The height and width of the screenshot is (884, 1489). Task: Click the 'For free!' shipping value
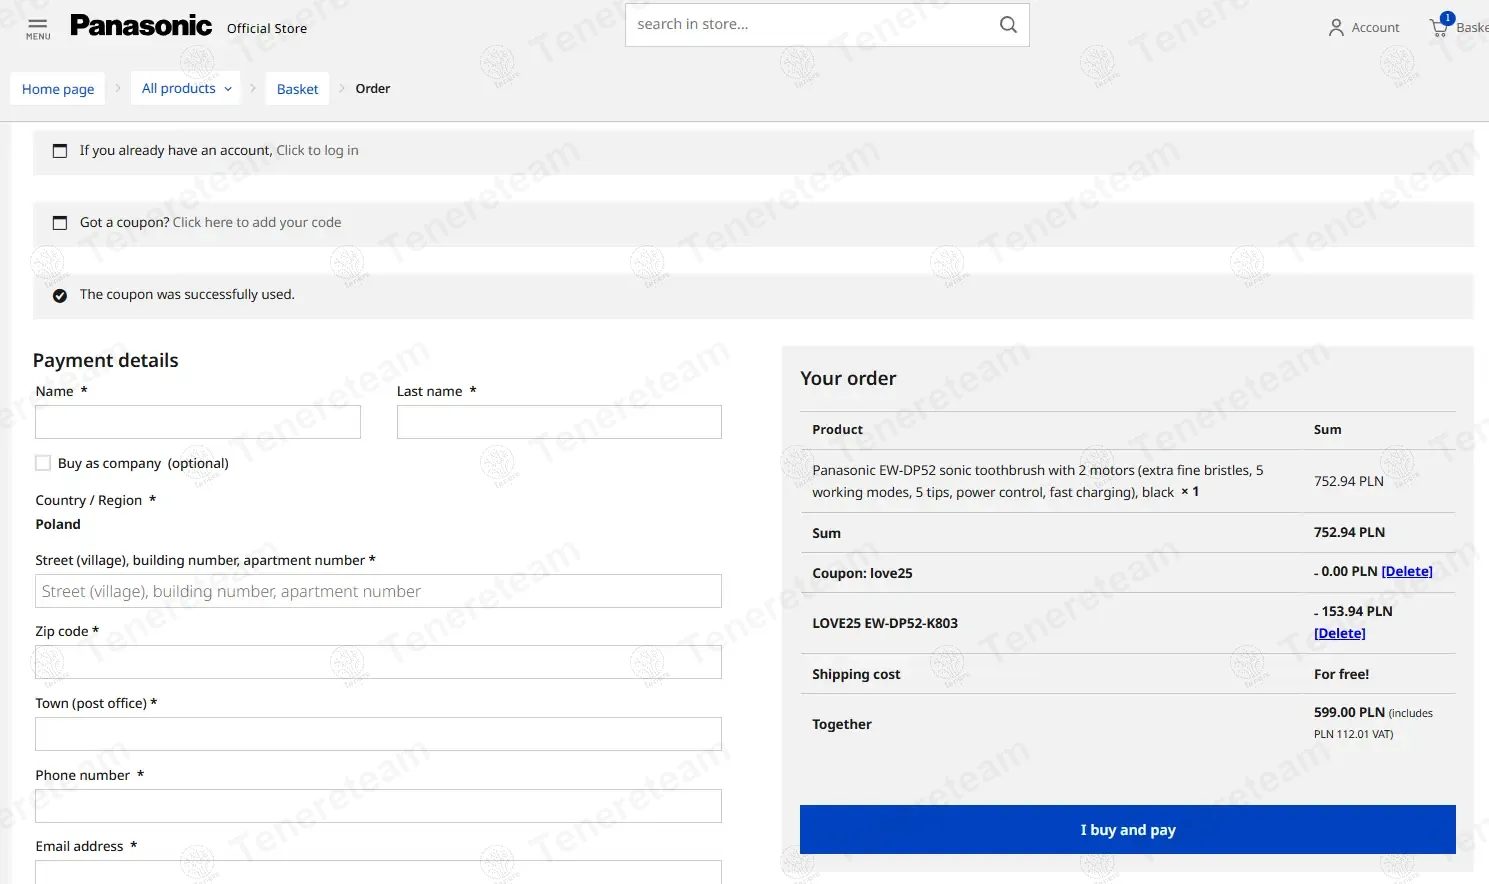(1341, 674)
